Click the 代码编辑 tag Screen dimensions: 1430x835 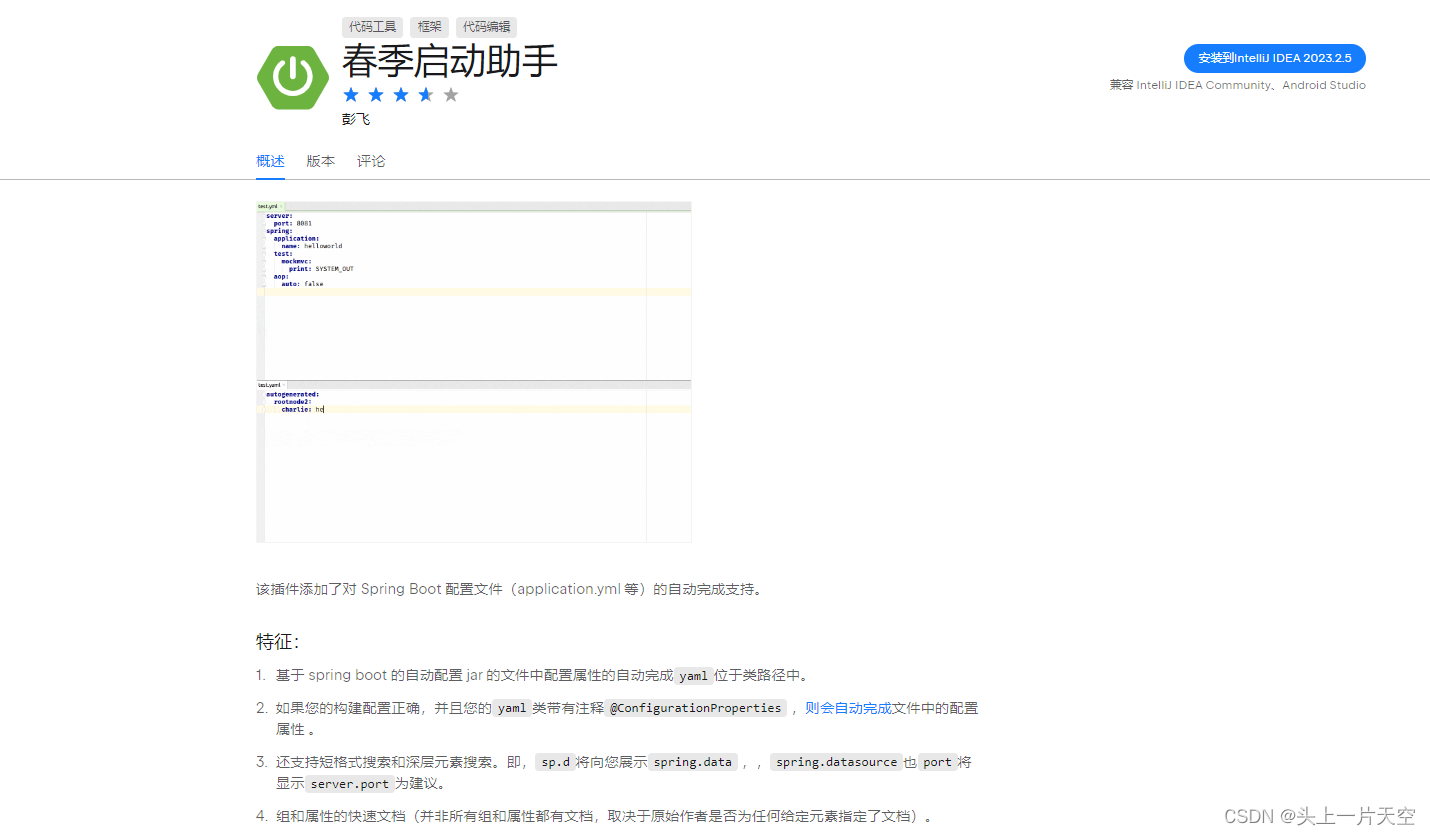point(487,27)
